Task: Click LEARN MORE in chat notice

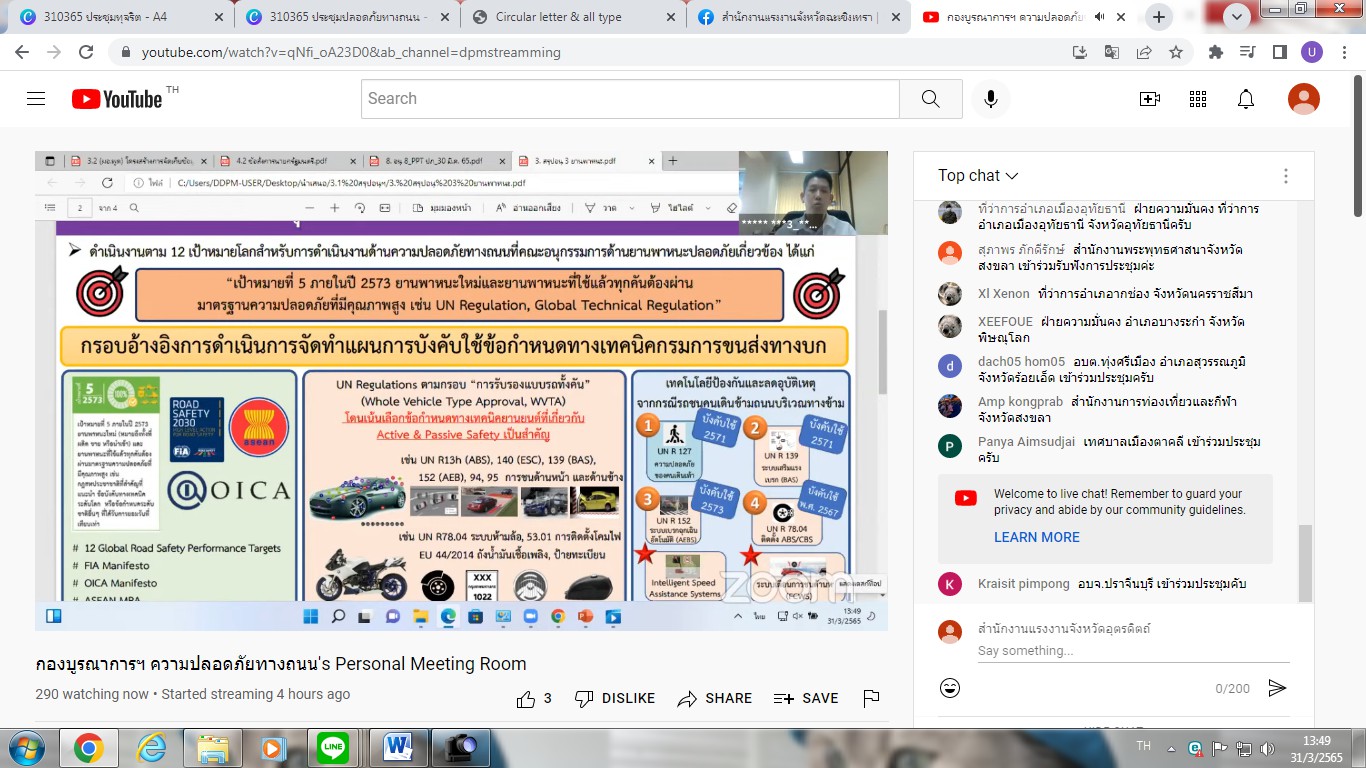Action: click(x=1036, y=537)
